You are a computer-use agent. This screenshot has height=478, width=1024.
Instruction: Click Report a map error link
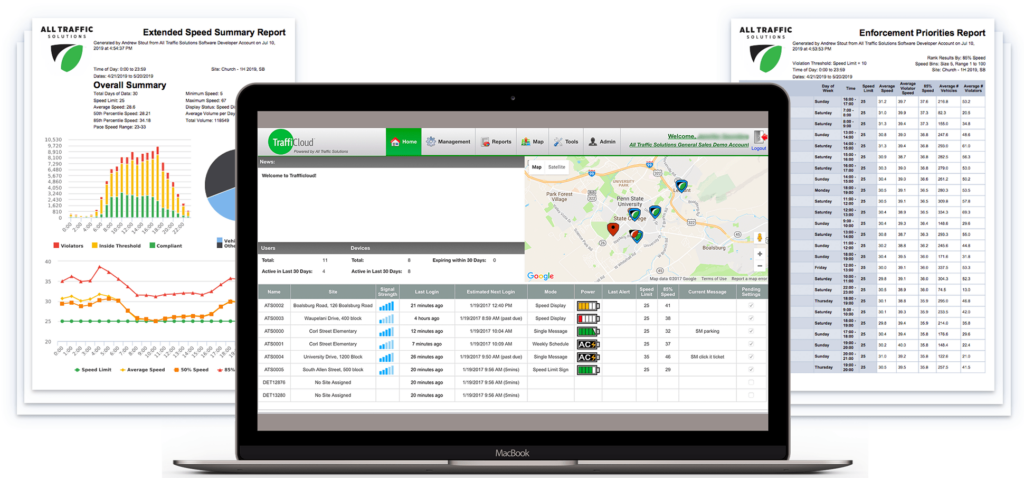(x=748, y=279)
